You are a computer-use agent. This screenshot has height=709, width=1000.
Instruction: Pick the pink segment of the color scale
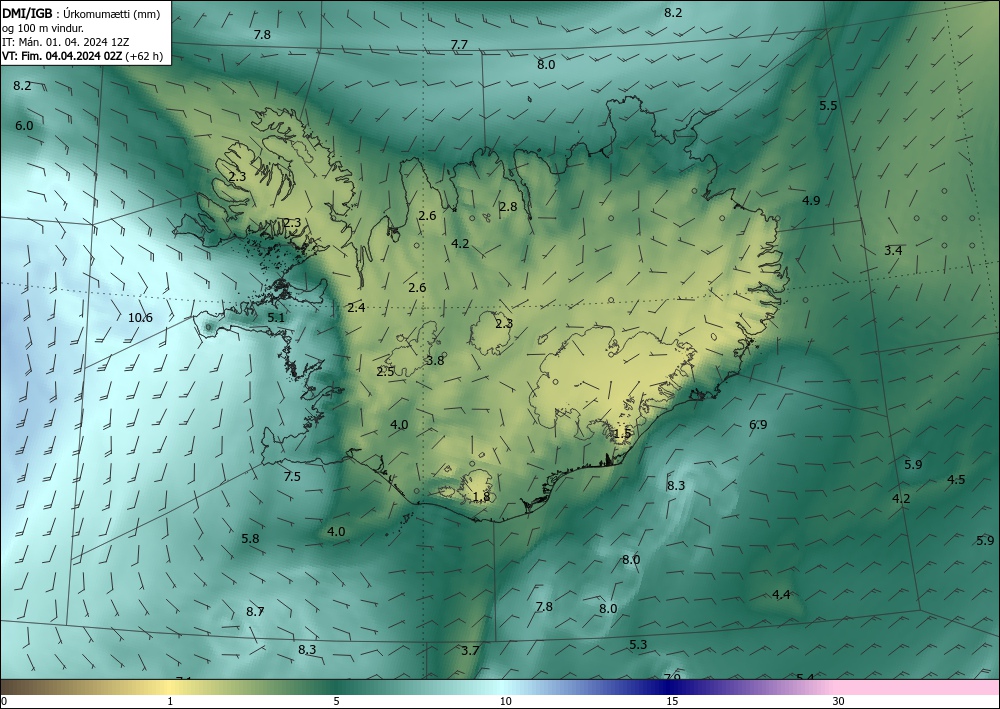coord(918,687)
